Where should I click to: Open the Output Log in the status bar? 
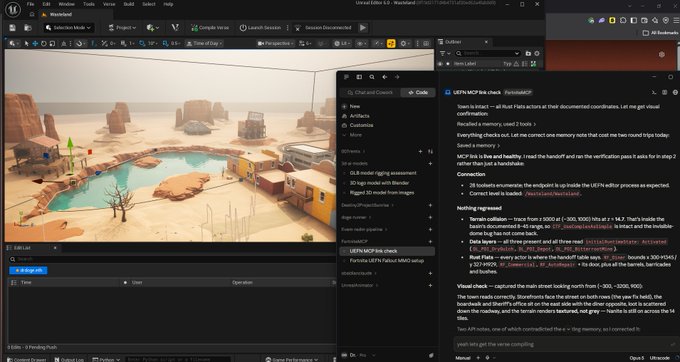pyautogui.click(x=69, y=359)
